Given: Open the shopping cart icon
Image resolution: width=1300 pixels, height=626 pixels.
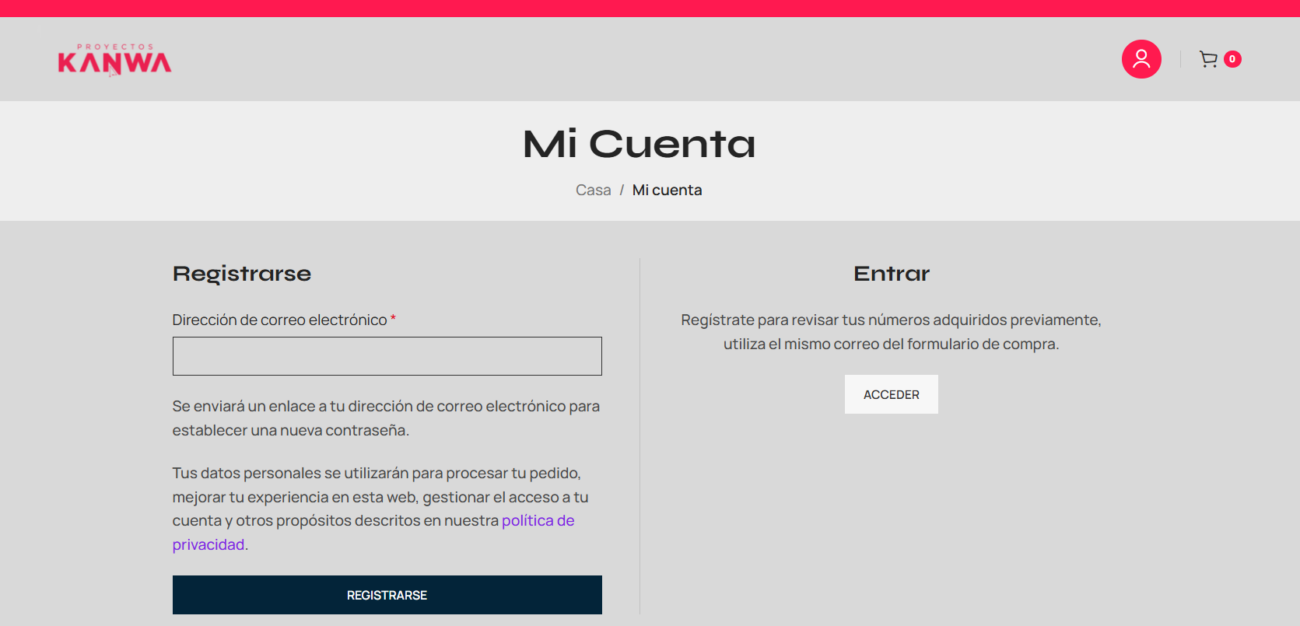Looking at the screenshot, I should [1208, 59].
